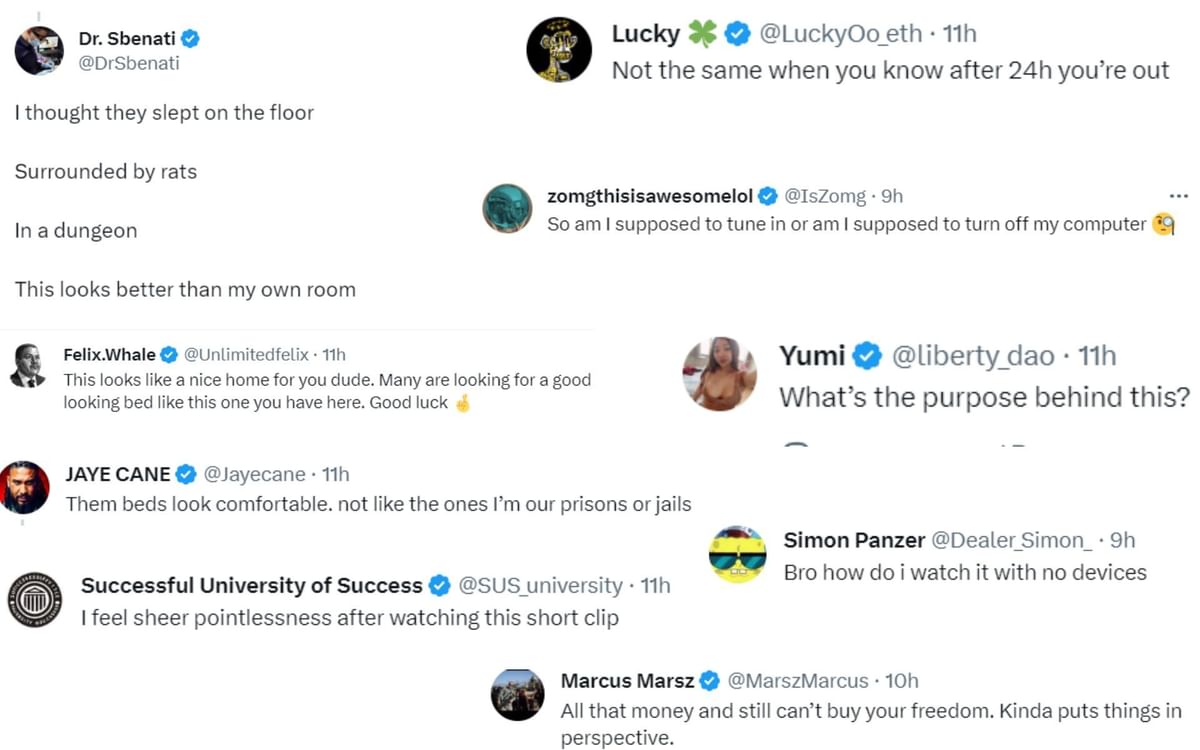Click JAYE CANE's verified badge
1200x750 pixels.
187,474
